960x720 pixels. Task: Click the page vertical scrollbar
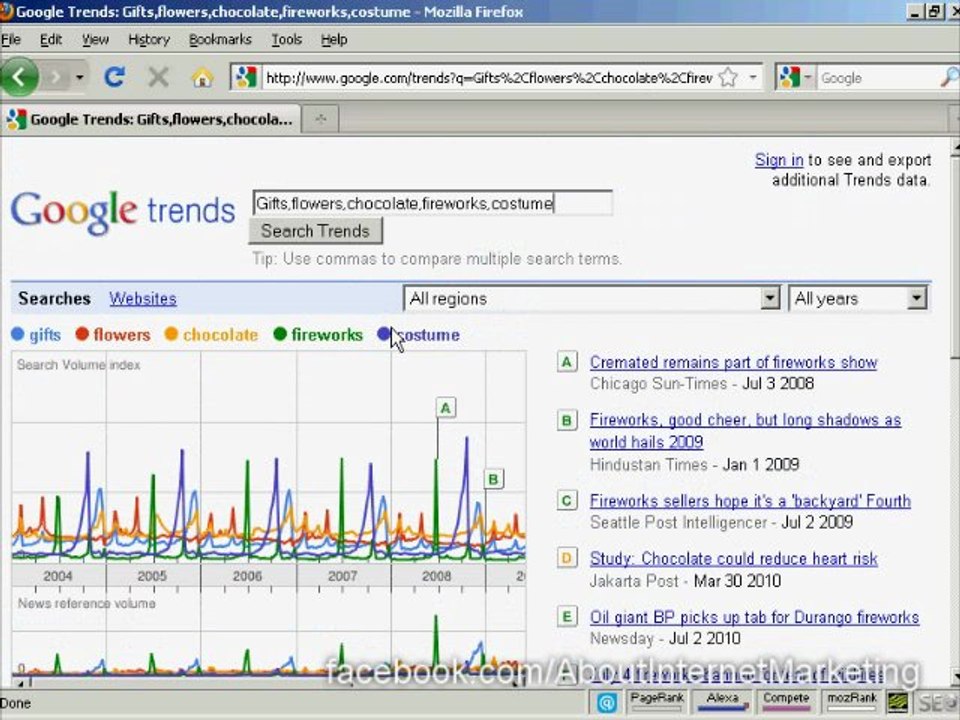954,412
